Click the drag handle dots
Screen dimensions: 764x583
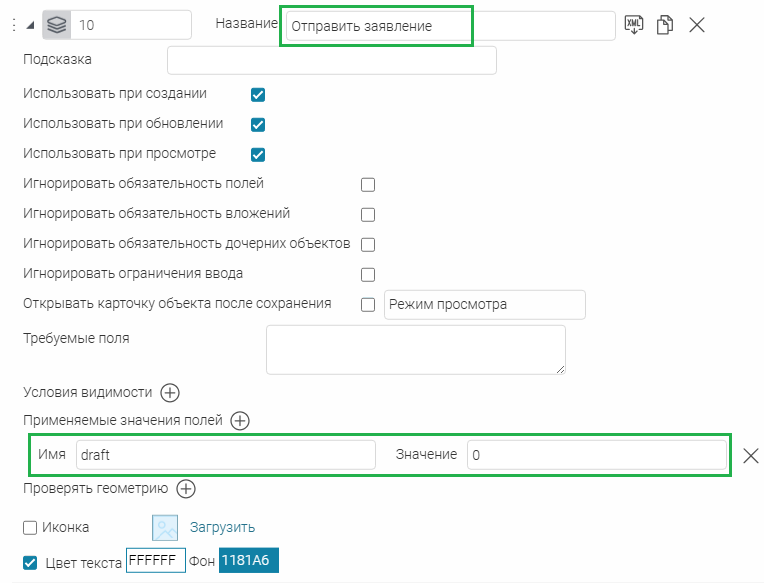coord(12,25)
